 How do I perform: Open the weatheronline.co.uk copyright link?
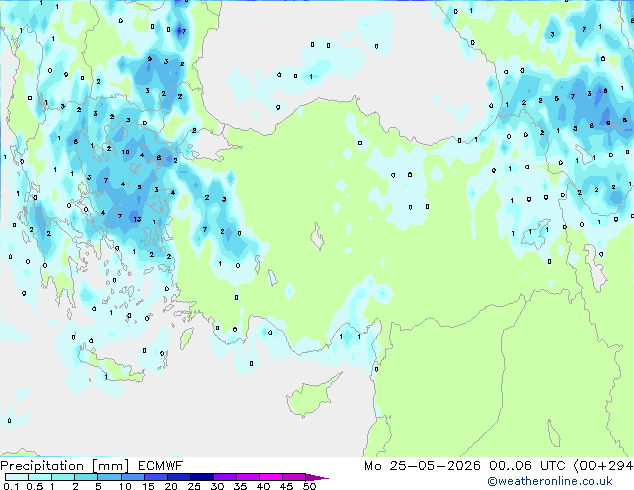coord(550,481)
